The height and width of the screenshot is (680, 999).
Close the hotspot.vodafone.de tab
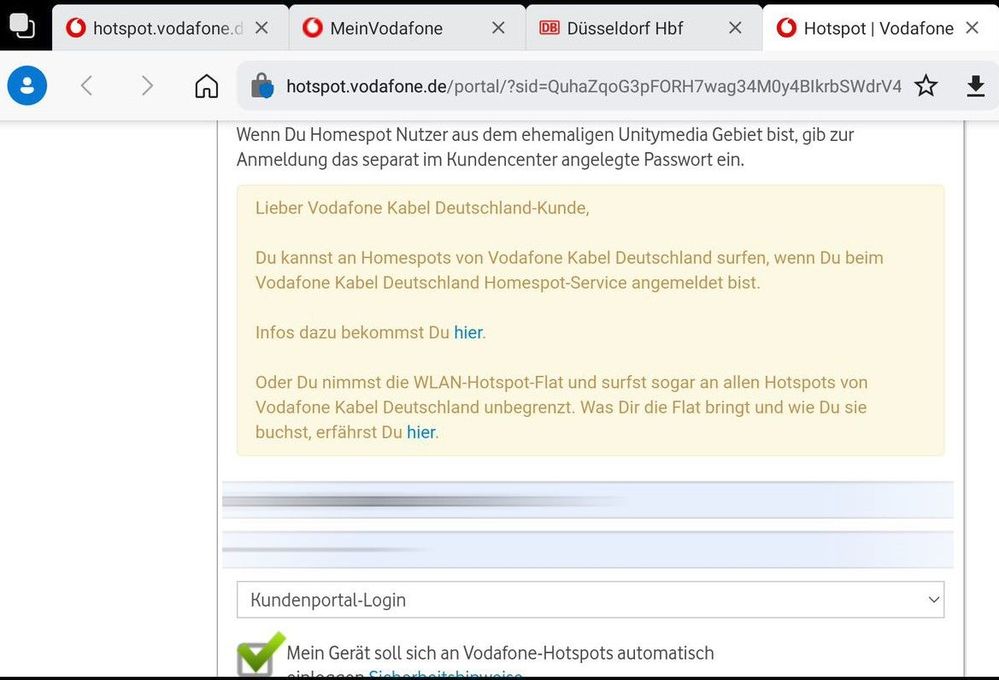(x=261, y=28)
